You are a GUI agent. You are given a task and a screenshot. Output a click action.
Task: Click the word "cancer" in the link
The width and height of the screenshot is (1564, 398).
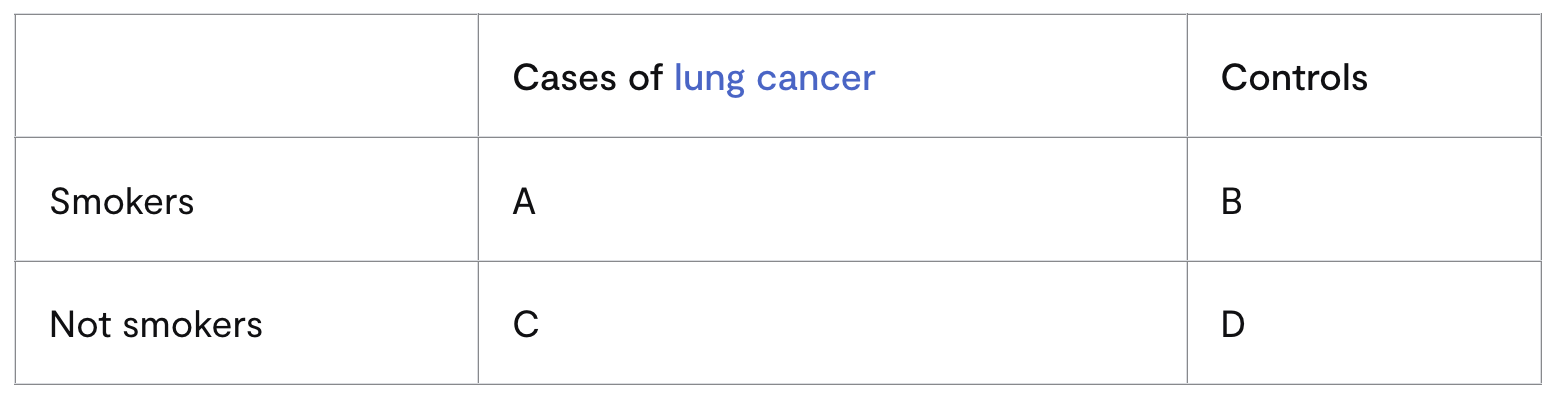tap(815, 78)
